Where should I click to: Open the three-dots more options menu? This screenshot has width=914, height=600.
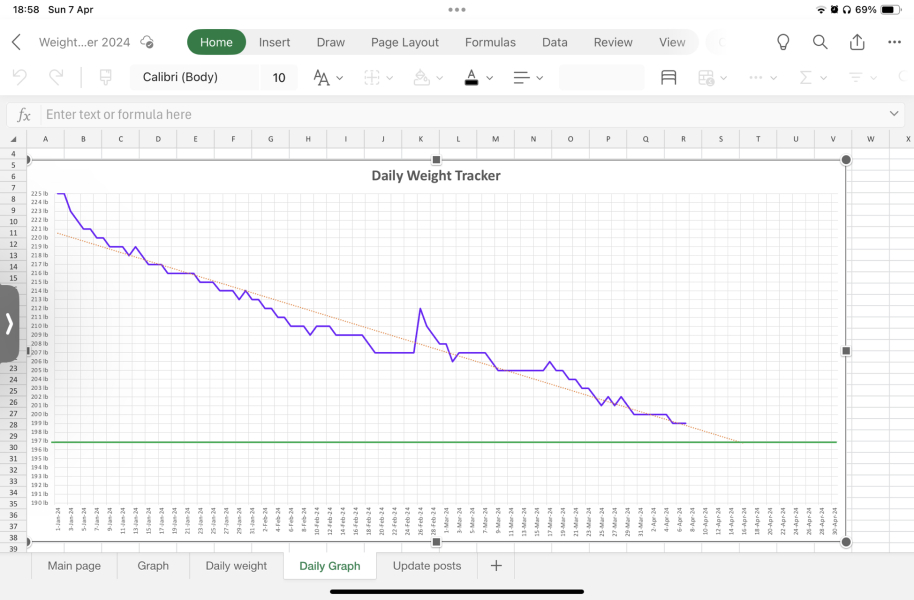coord(894,42)
